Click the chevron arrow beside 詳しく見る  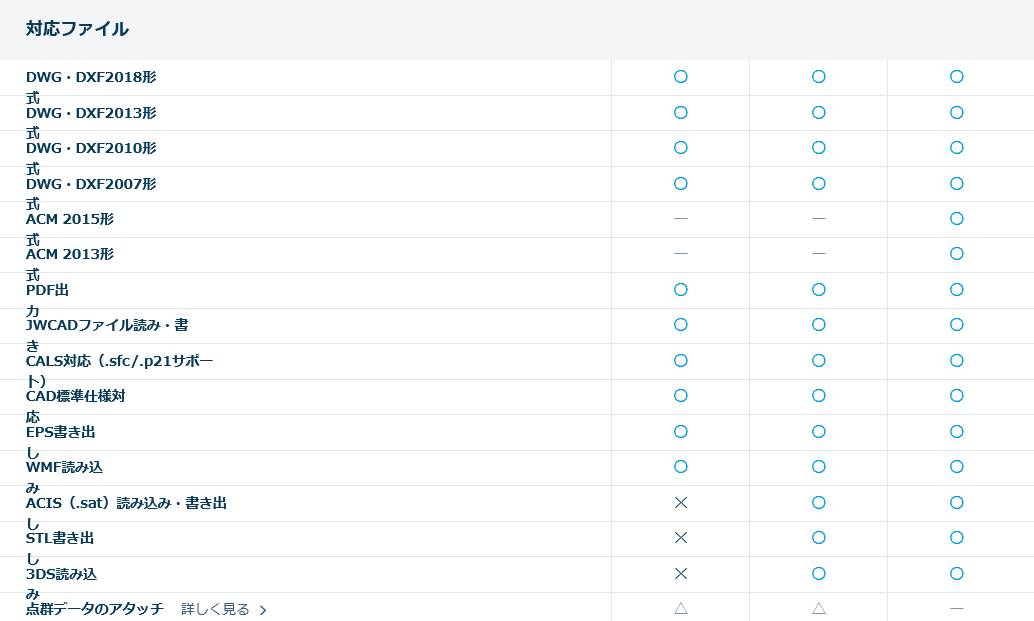coord(263,610)
